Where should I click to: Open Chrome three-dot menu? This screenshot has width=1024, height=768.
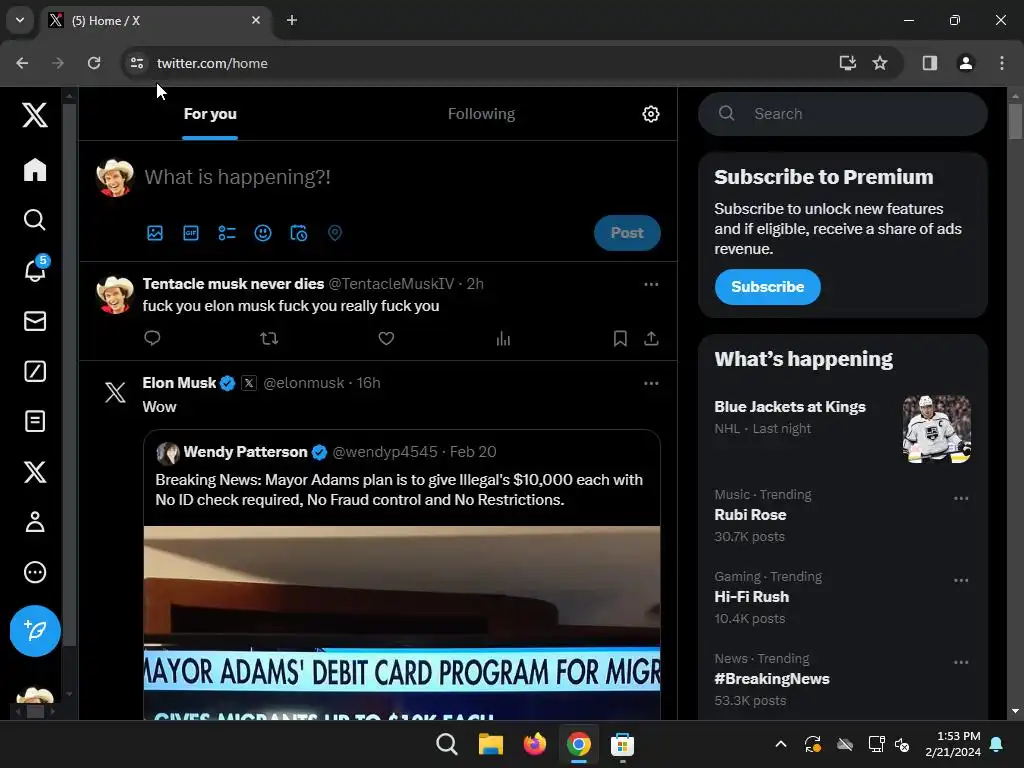pyautogui.click(x=1001, y=63)
